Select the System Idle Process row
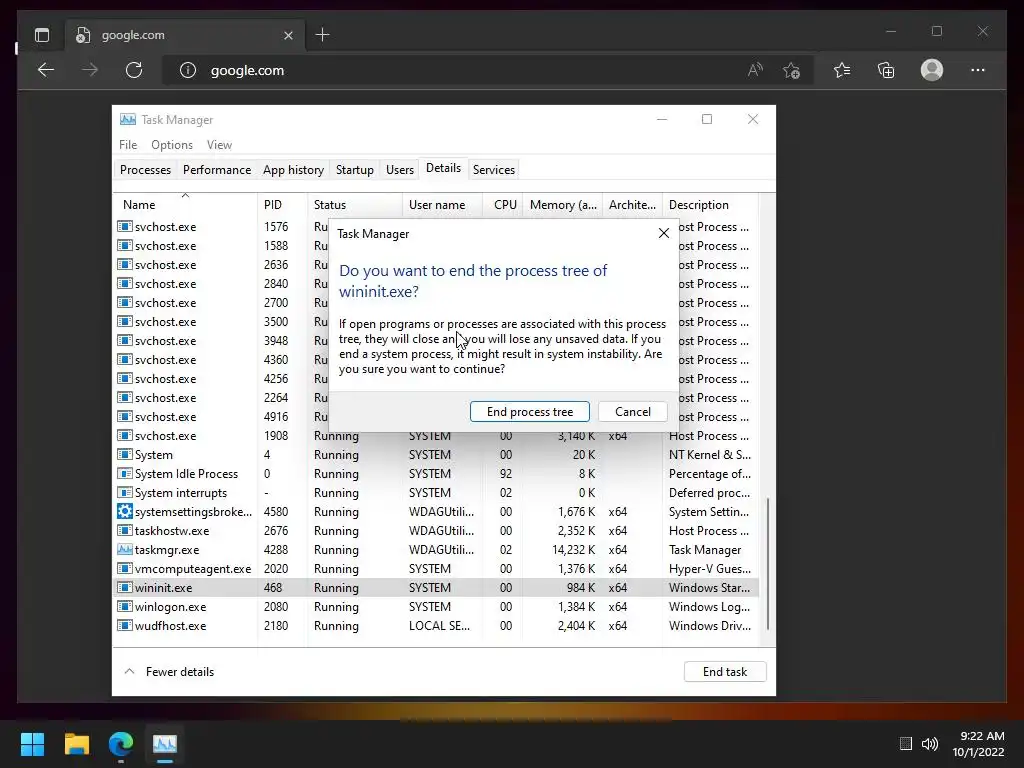The image size is (1024, 768). (436, 473)
